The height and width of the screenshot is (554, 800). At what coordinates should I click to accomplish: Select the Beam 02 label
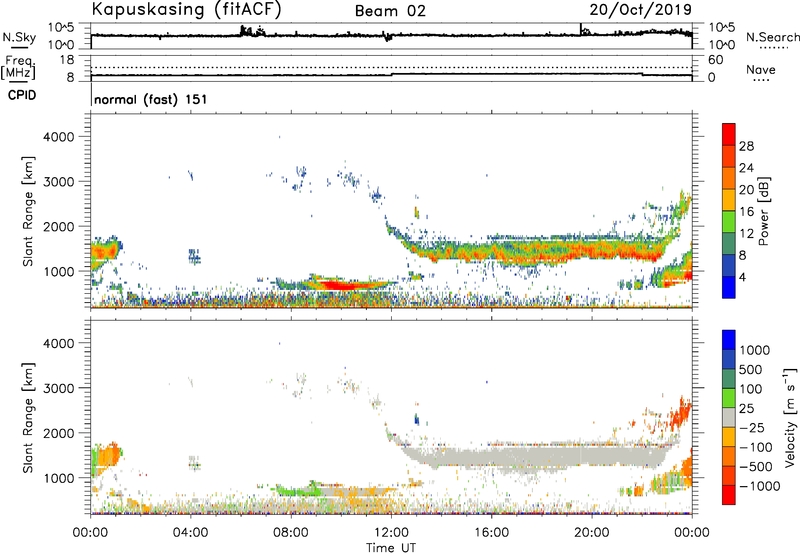tap(390, 11)
